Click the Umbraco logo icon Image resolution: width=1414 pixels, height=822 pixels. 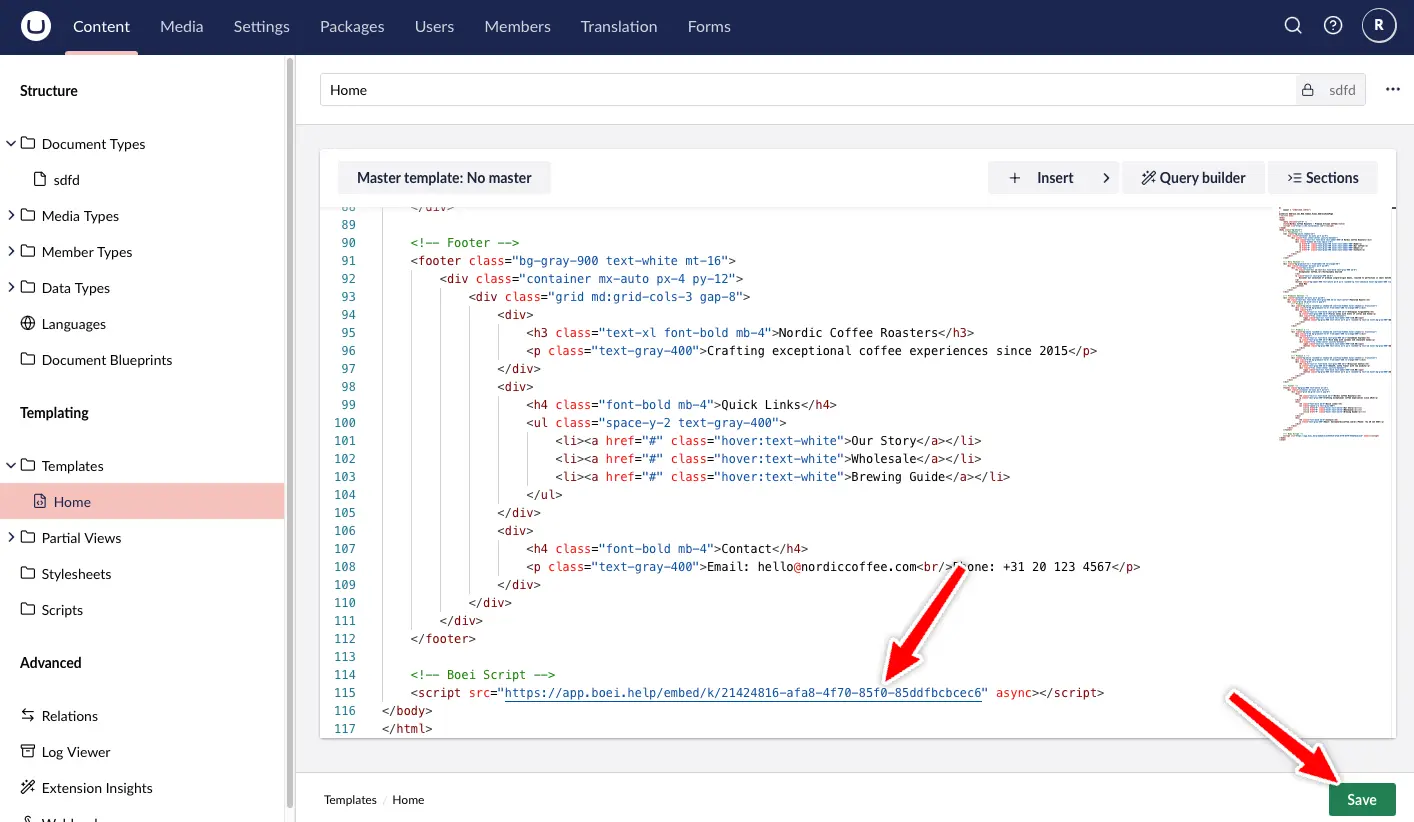[36, 27]
